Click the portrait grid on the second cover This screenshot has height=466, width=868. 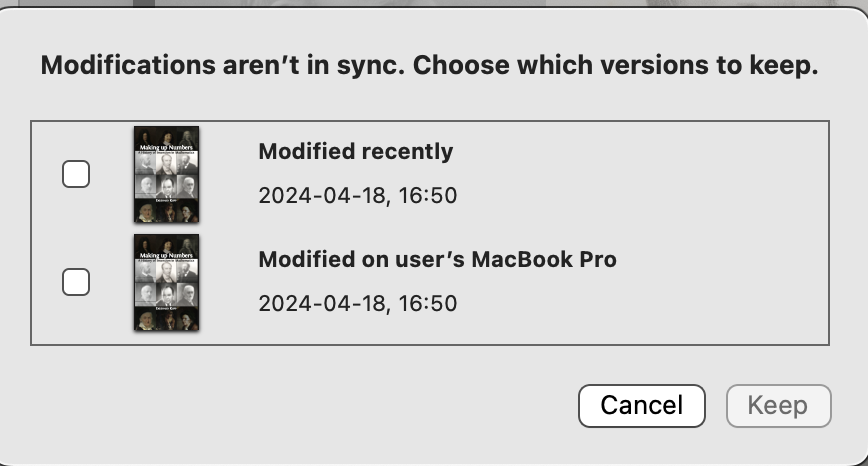point(166,290)
